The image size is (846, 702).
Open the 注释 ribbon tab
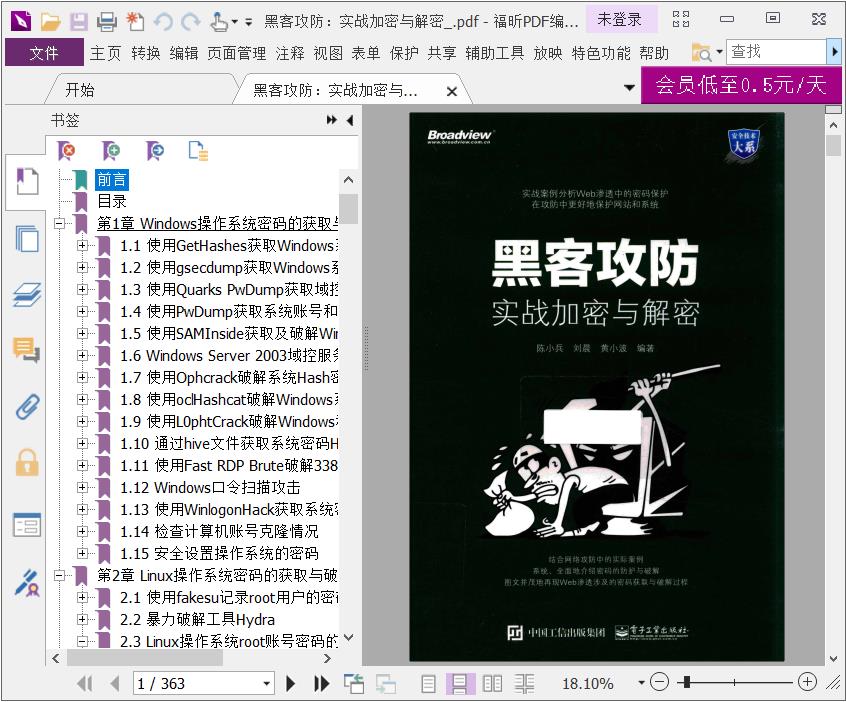click(290, 53)
